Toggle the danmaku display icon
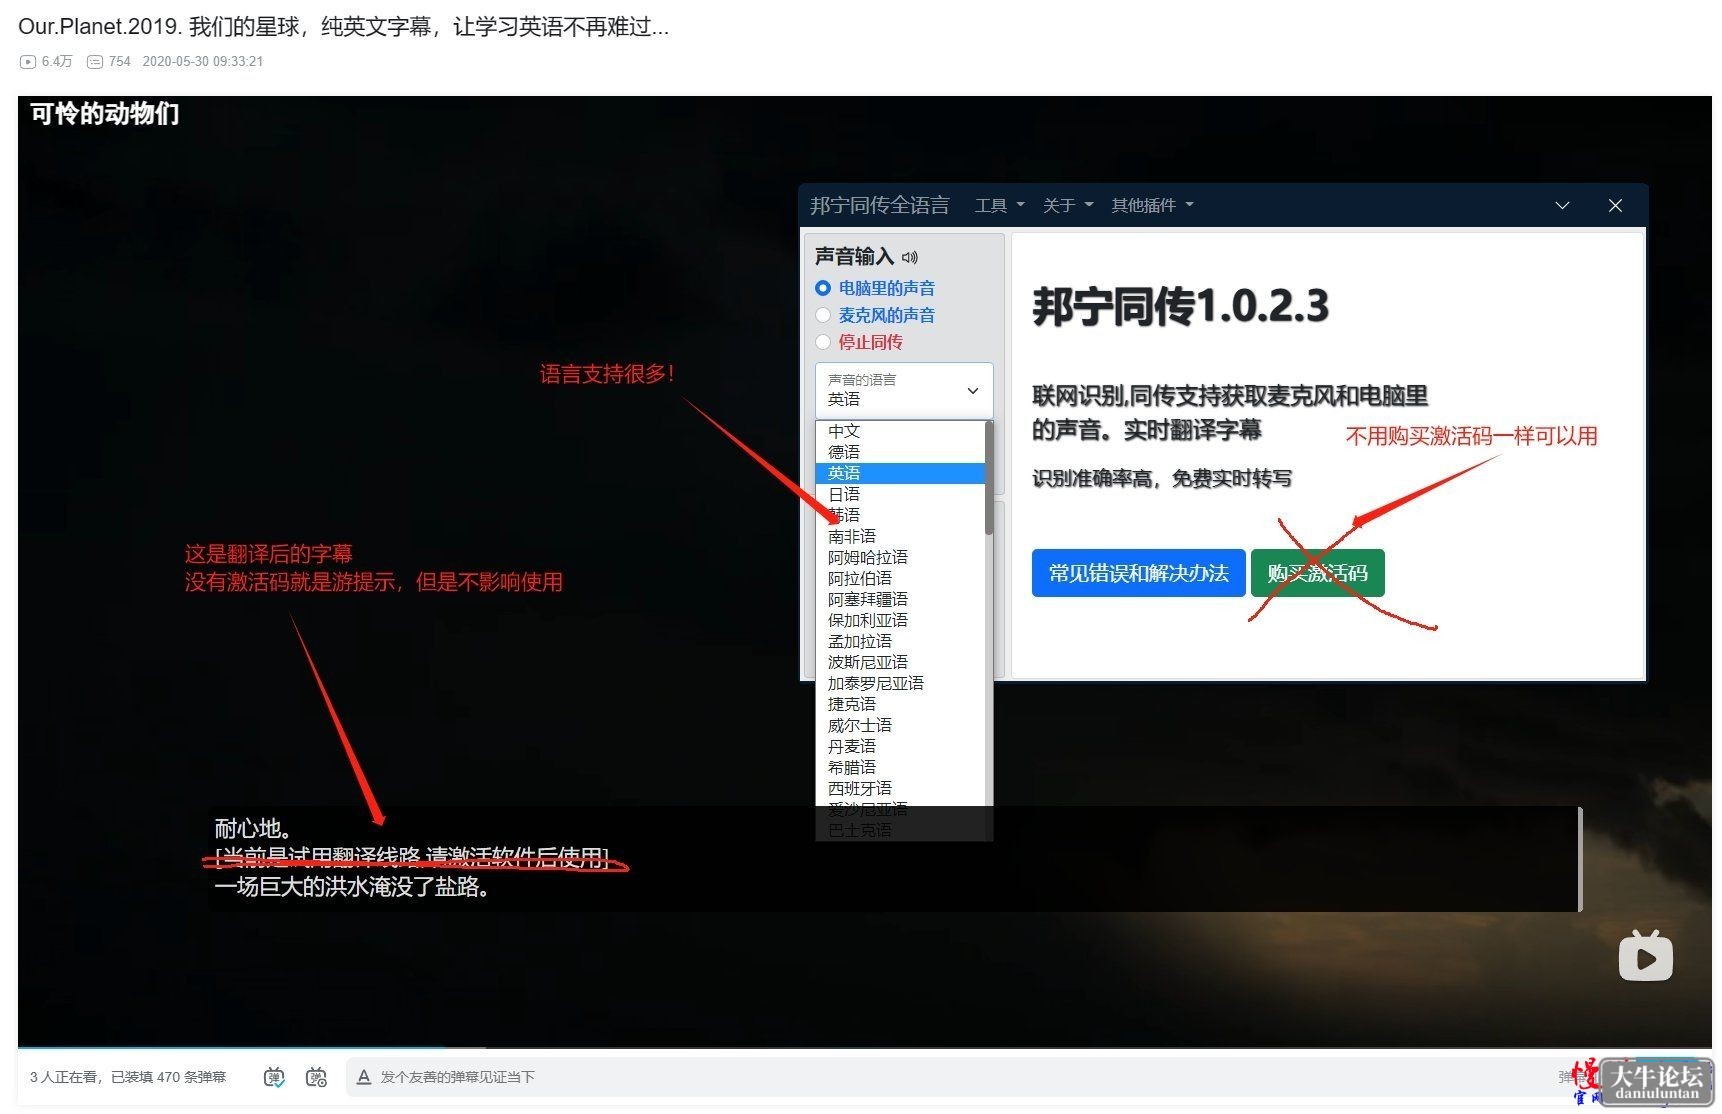Viewport: 1722px width, 1114px height. click(x=274, y=1077)
